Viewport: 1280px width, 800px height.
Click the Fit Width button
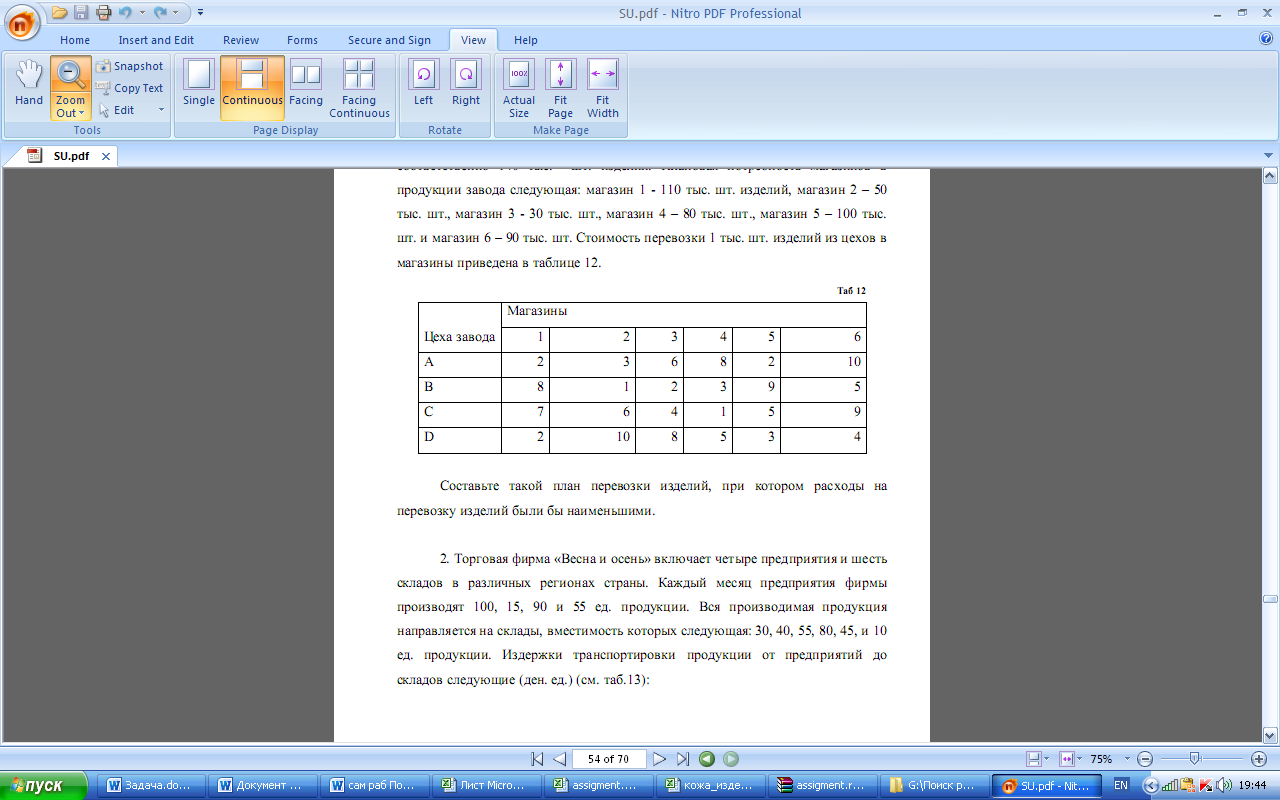click(603, 88)
